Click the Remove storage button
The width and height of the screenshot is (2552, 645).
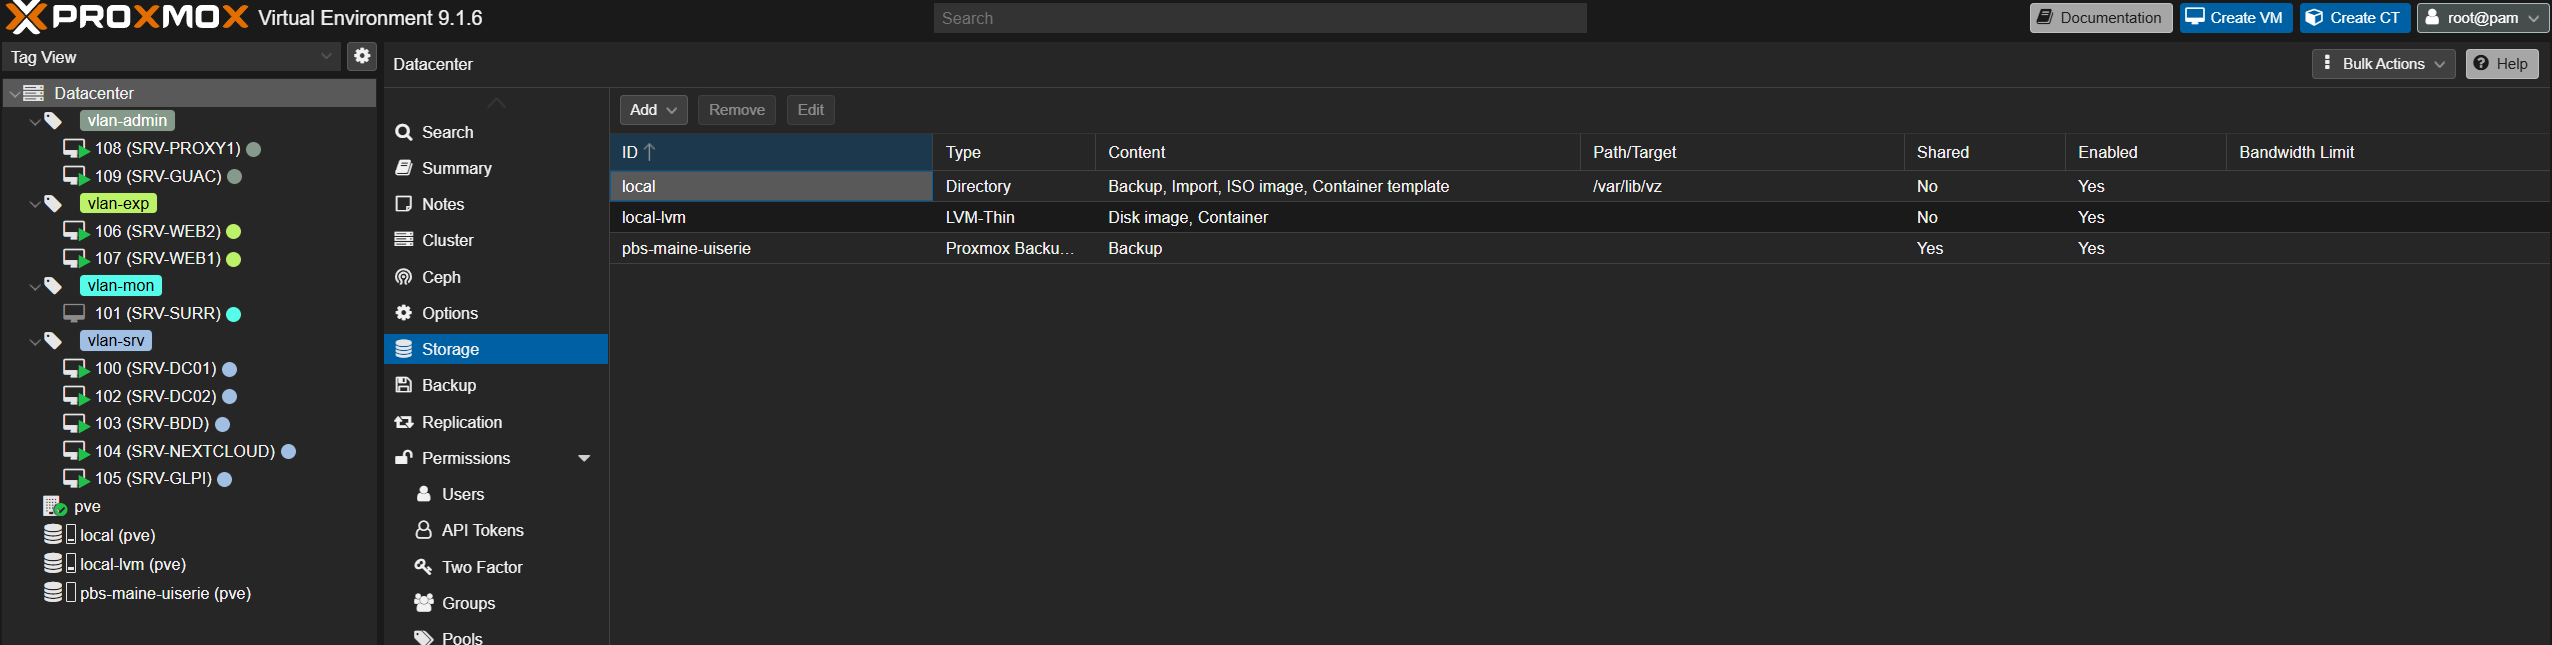coord(737,110)
